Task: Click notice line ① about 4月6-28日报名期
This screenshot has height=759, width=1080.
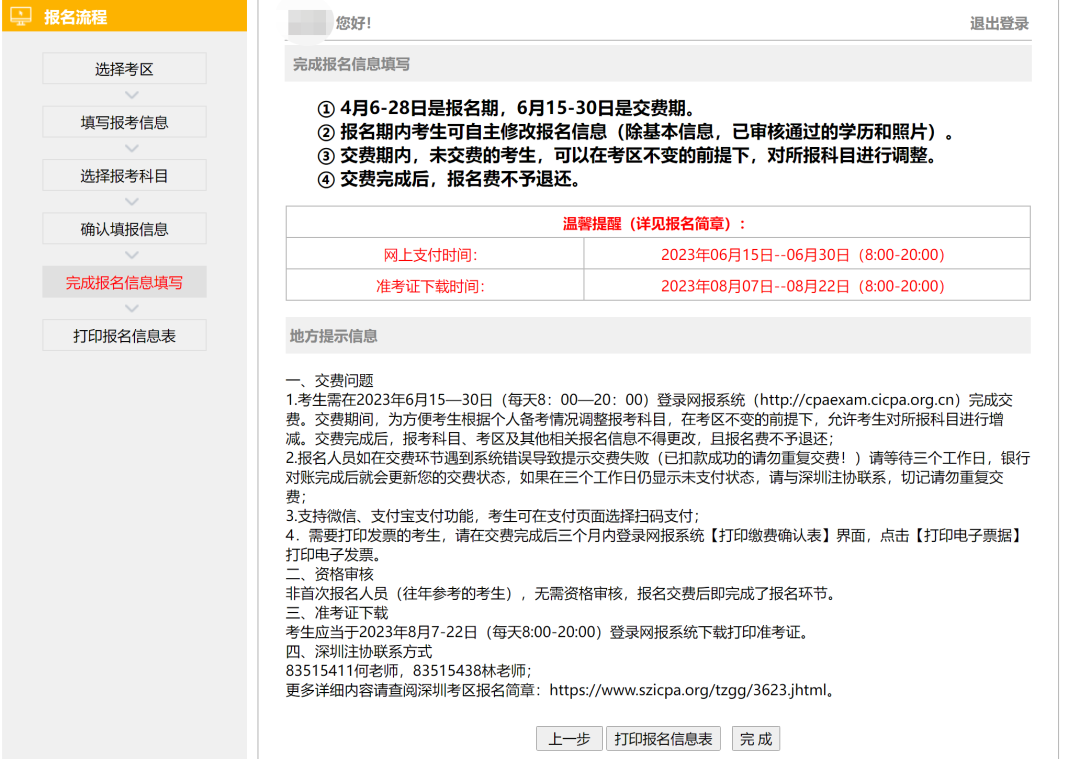Action: [x=506, y=108]
